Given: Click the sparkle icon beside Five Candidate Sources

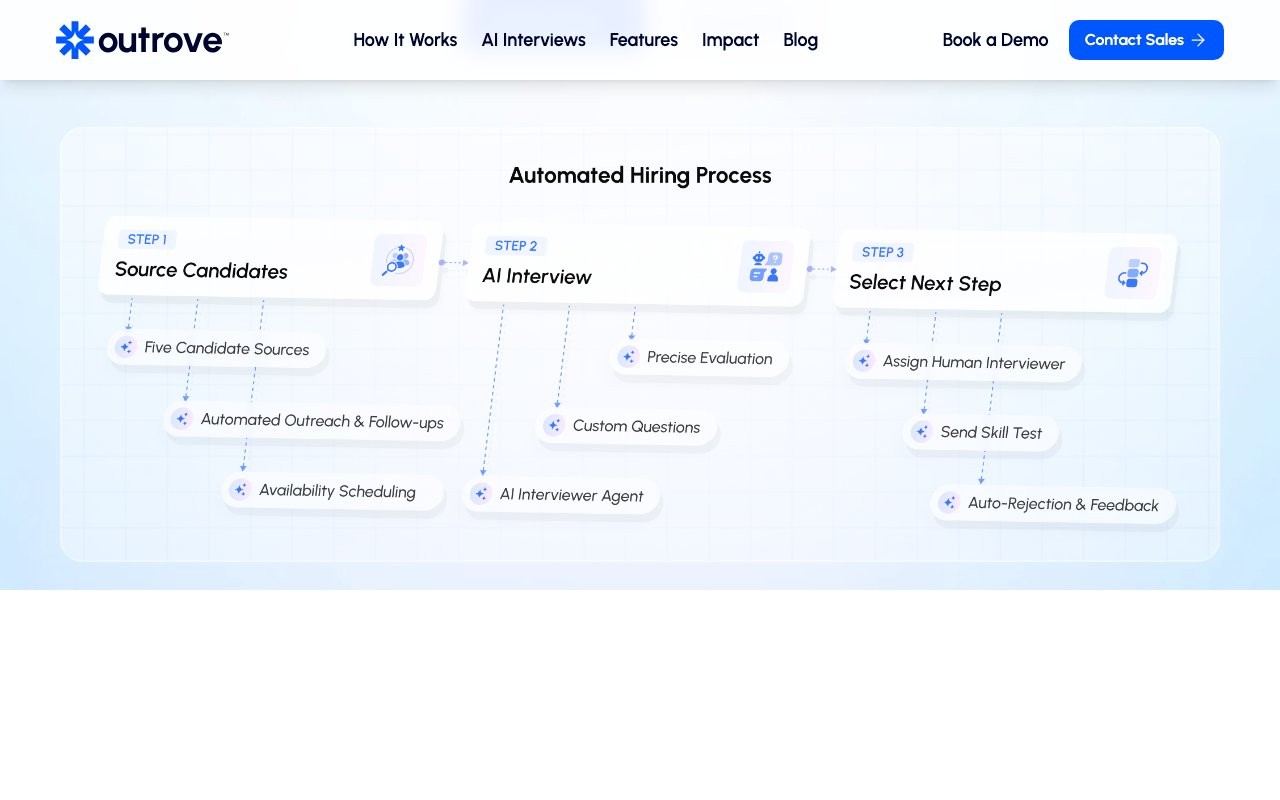Looking at the screenshot, I should pyautogui.click(x=125, y=347).
